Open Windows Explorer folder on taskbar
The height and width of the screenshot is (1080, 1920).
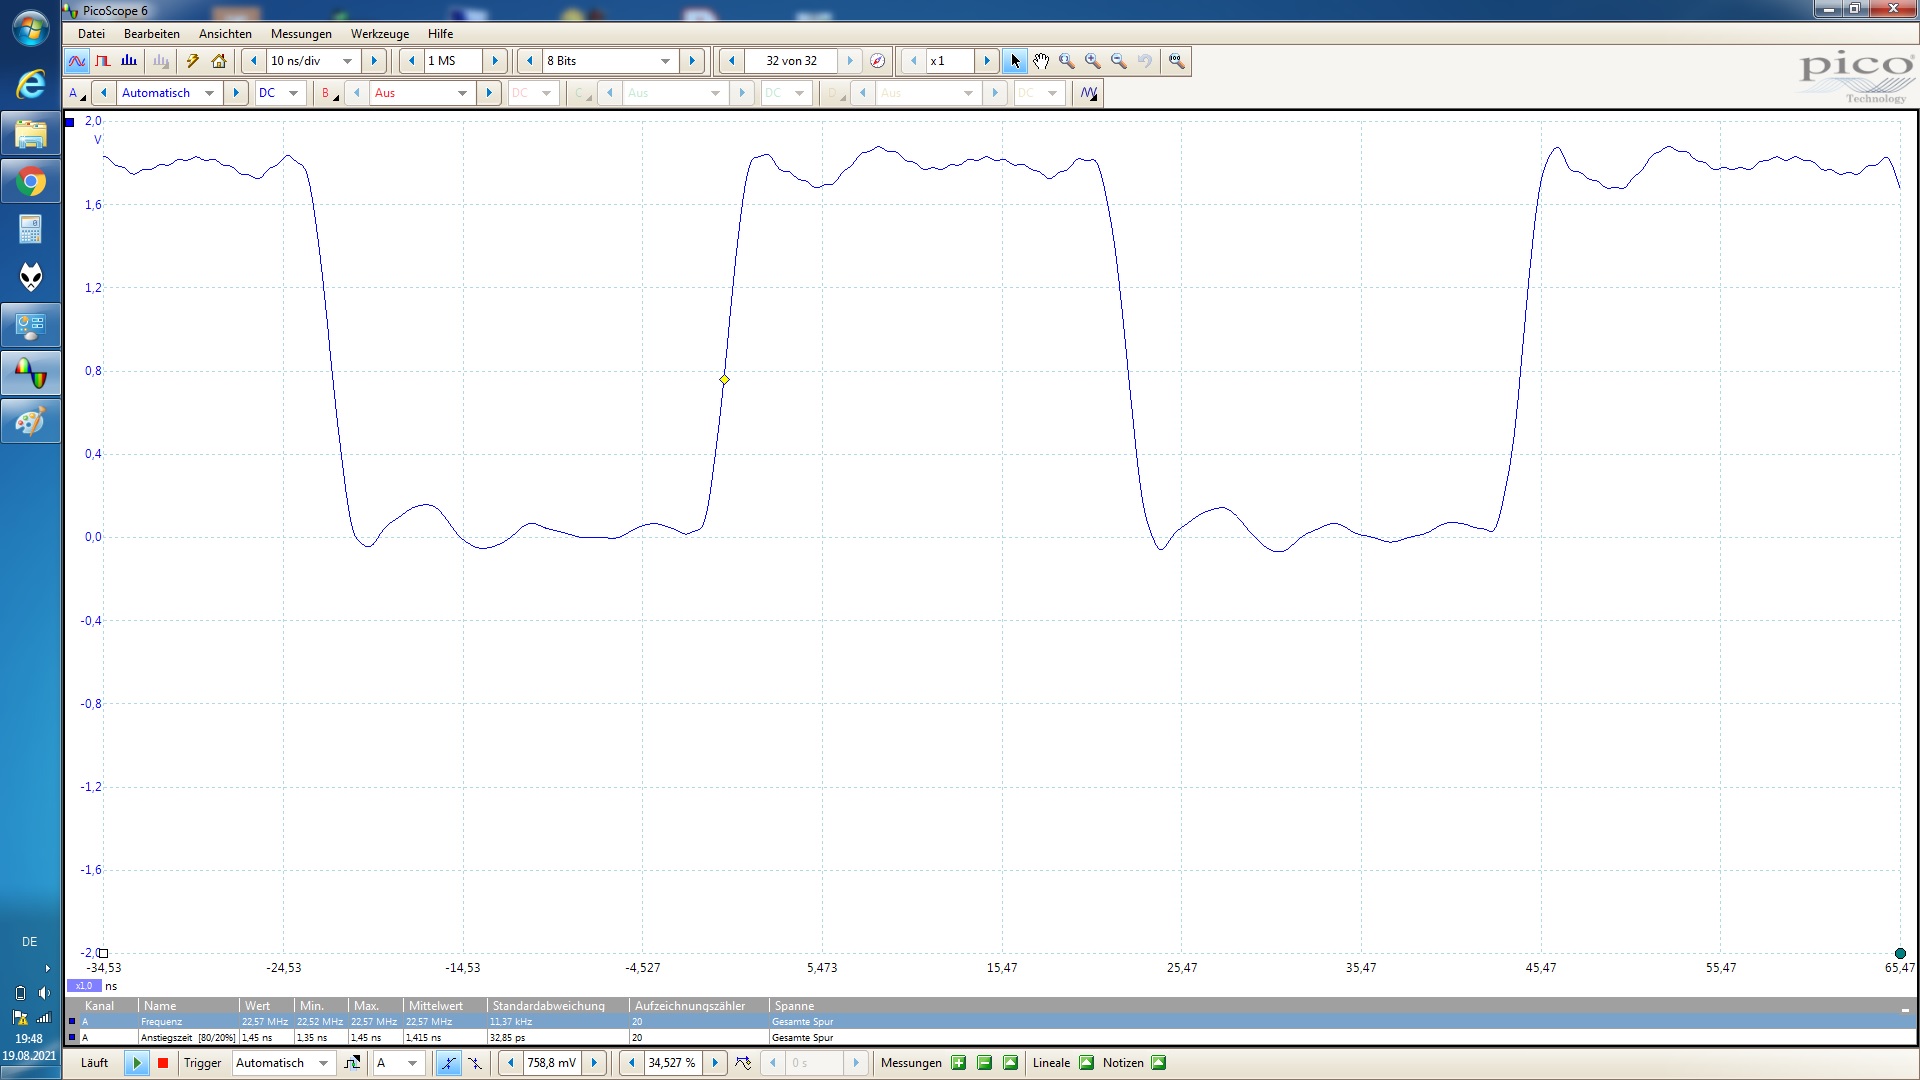pyautogui.click(x=31, y=134)
